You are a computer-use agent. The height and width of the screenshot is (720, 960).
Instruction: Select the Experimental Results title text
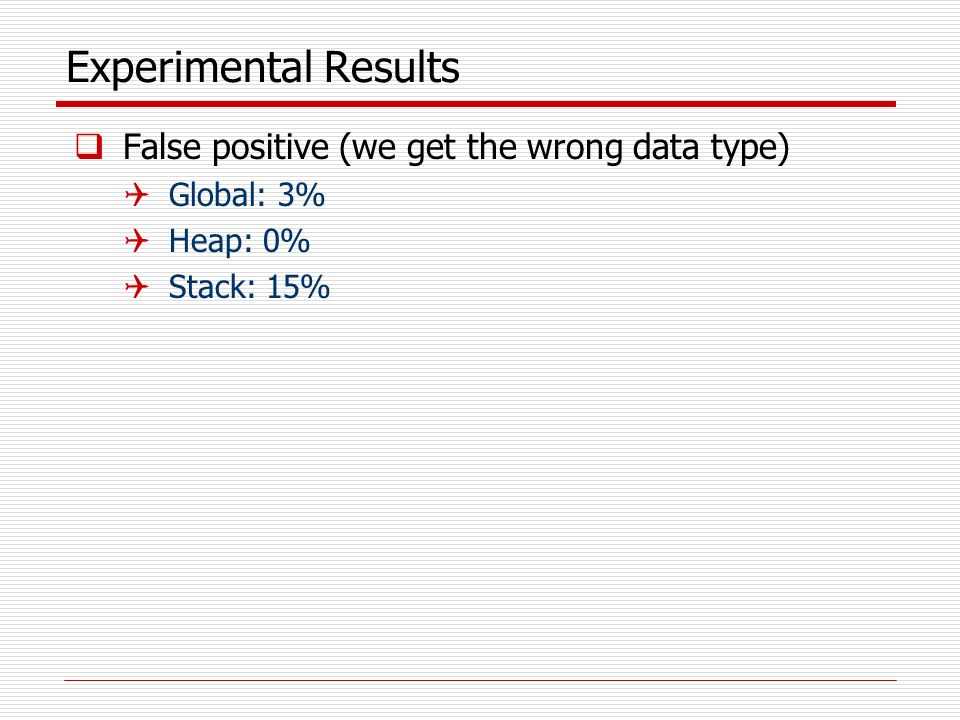tap(263, 67)
